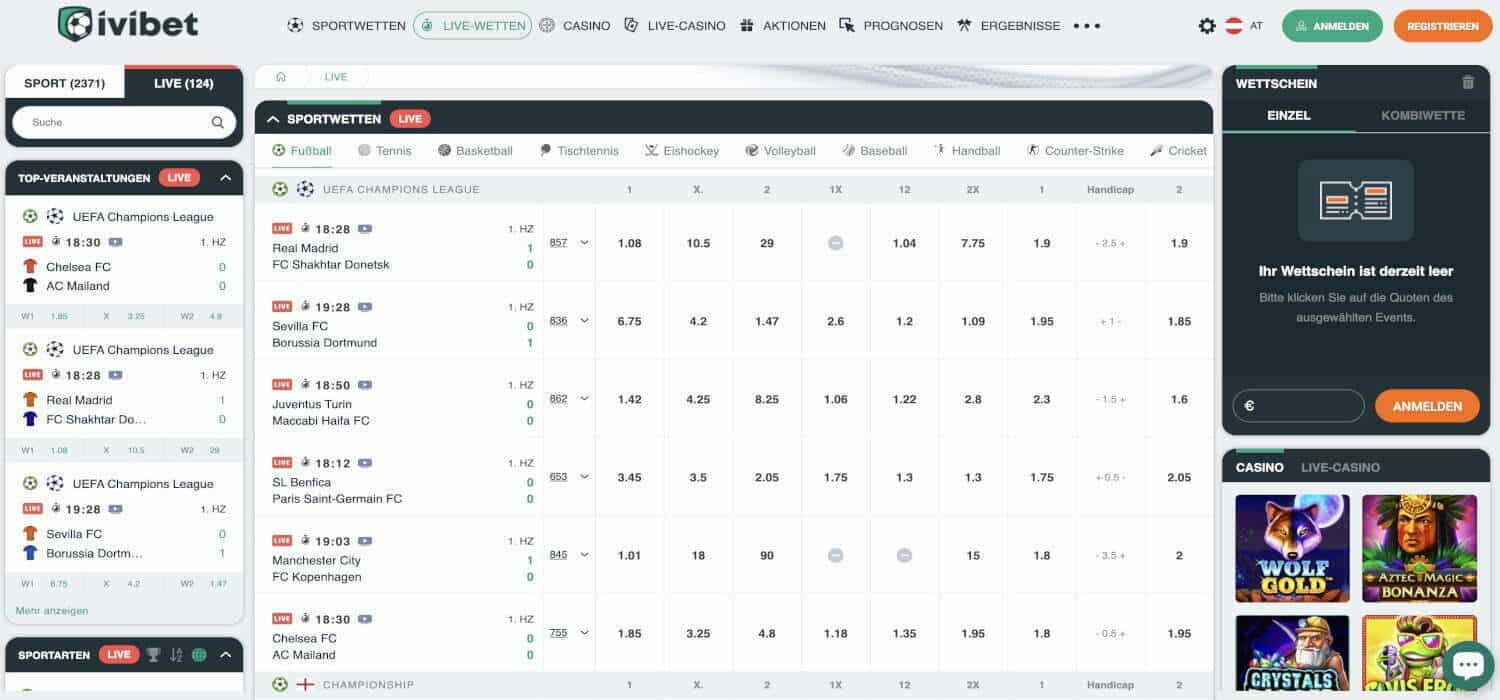Select the Tischtennis sport tab
The height and width of the screenshot is (700, 1500).
click(x=579, y=151)
